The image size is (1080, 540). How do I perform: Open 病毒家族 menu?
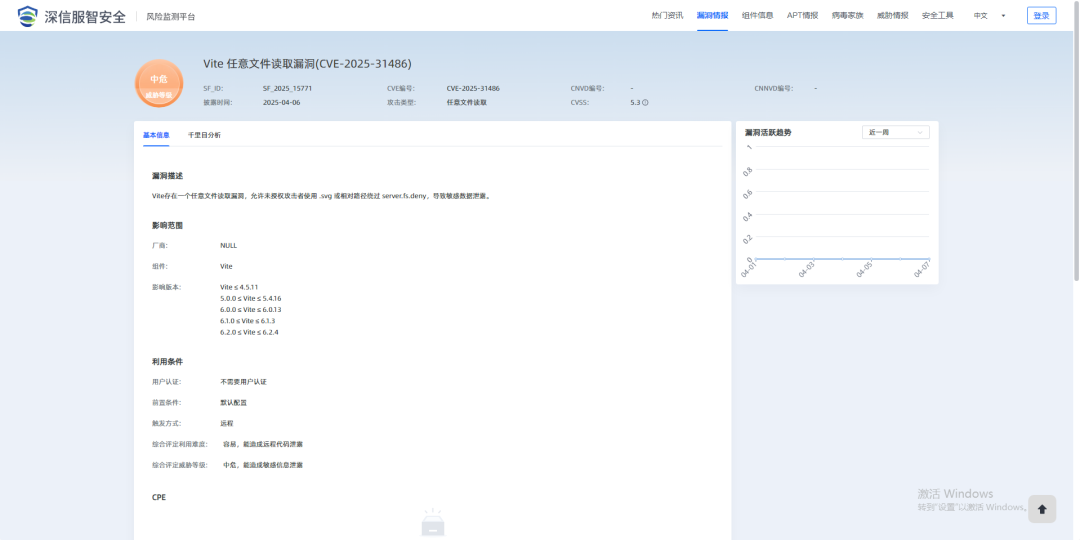[847, 15]
